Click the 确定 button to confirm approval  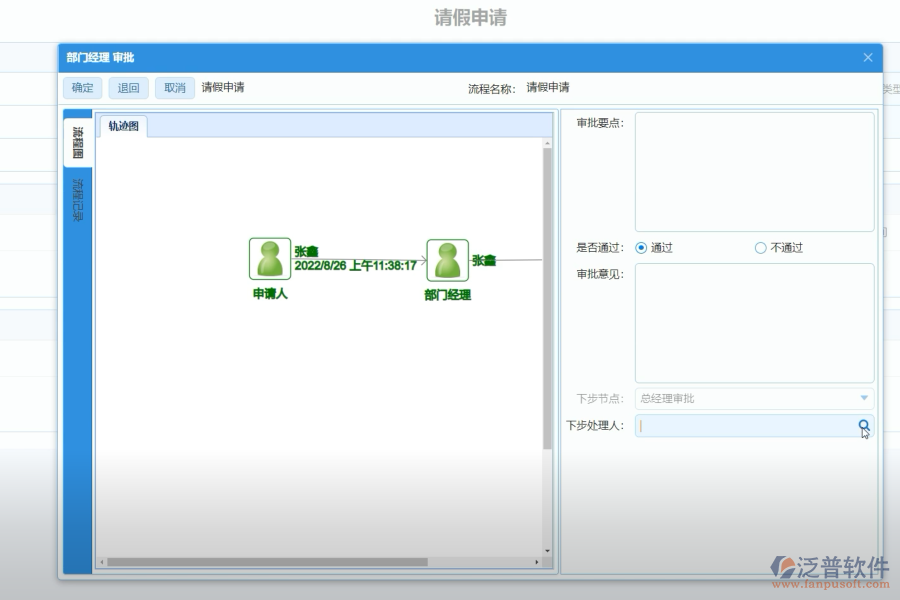pos(81,88)
